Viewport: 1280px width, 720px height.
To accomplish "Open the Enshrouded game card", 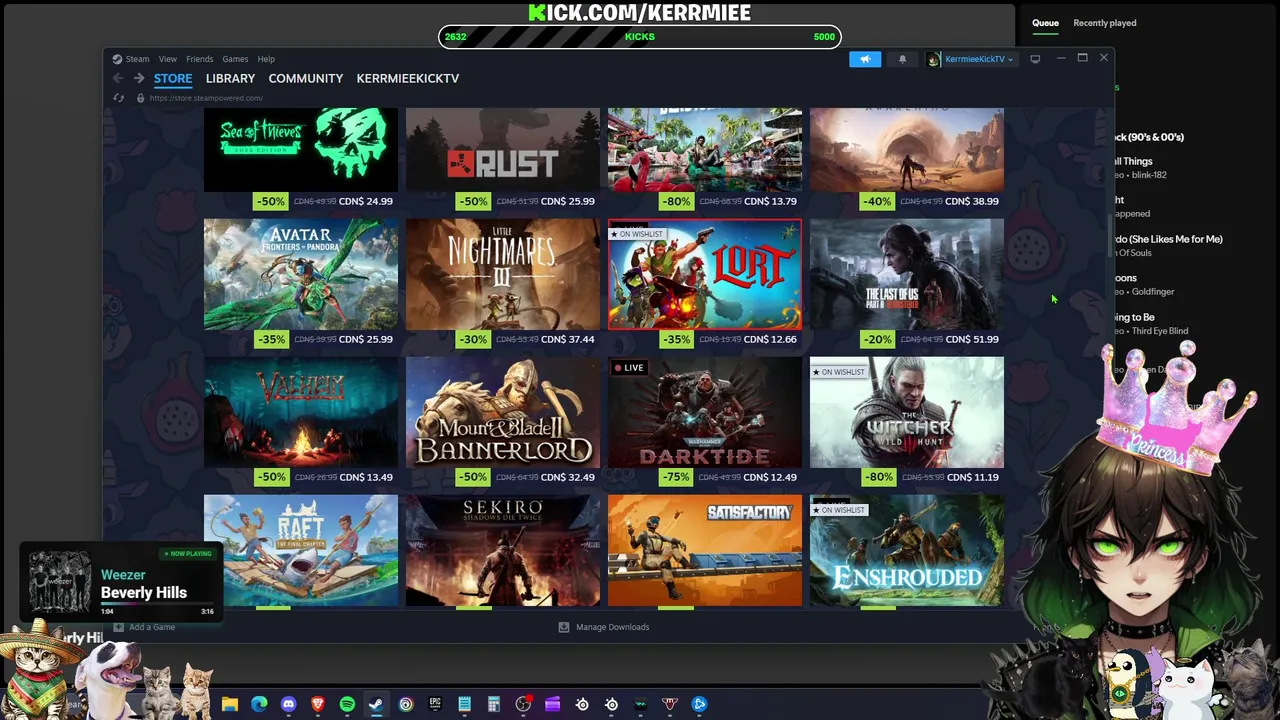I will pos(907,551).
